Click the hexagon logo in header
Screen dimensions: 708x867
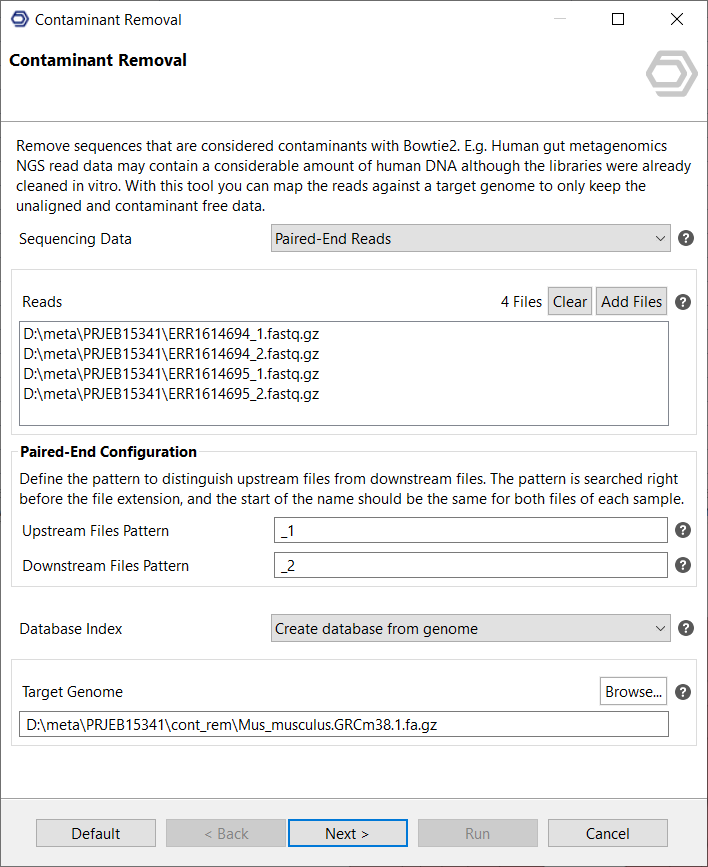pyautogui.click(x=671, y=73)
